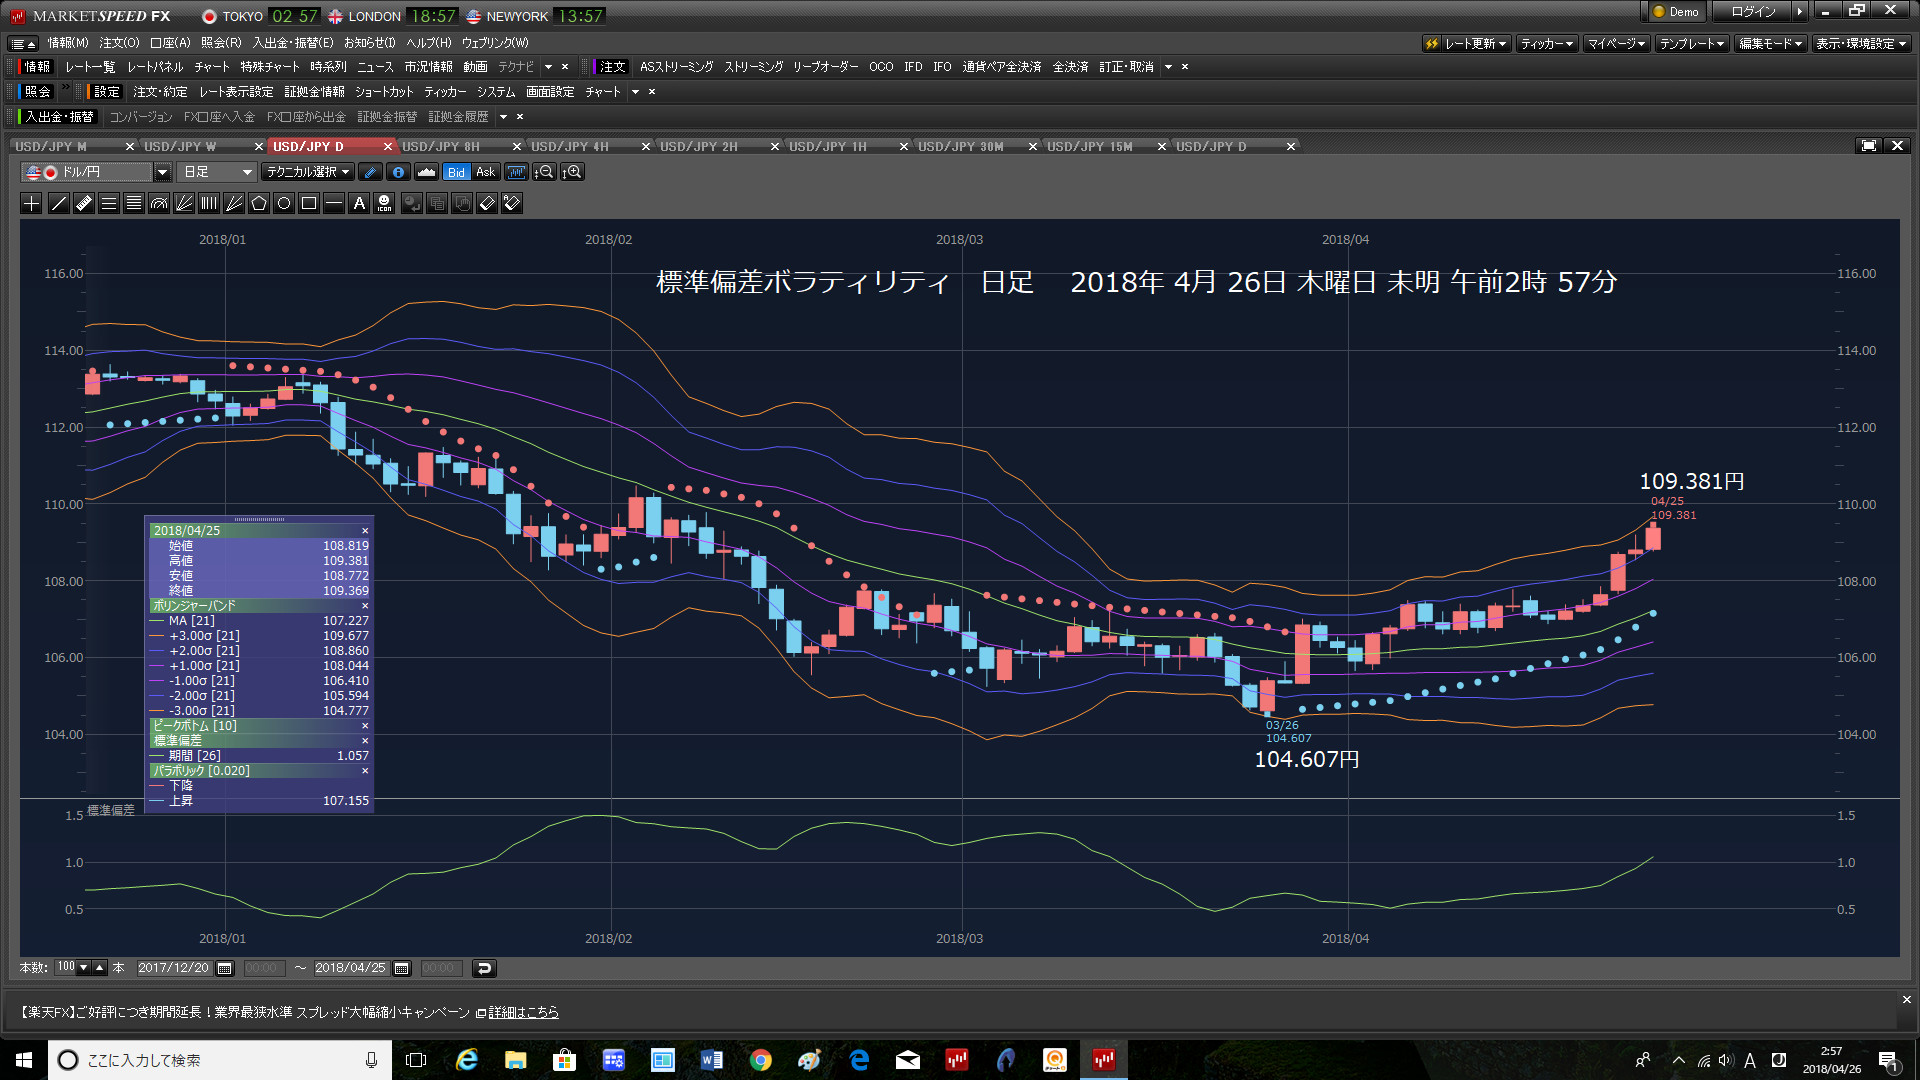Select the Fibonacci fan tool
1920x1080 pixels.
click(184, 204)
